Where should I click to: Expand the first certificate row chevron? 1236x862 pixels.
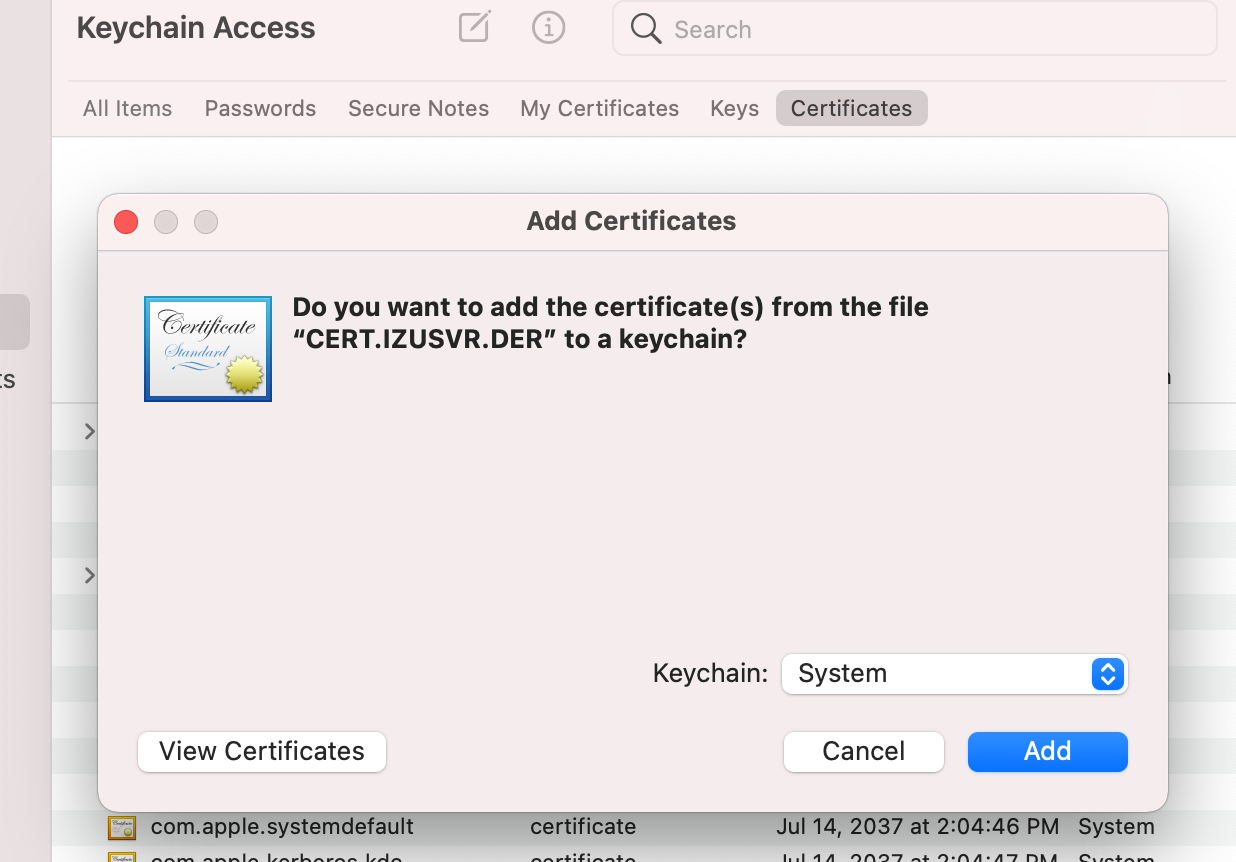click(x=90, y=431)
